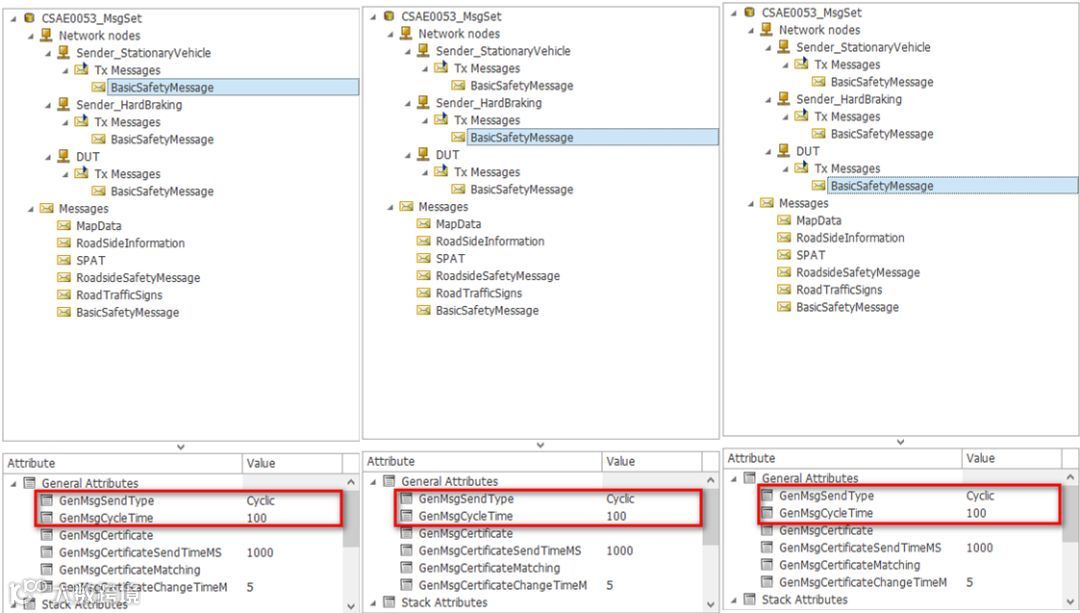Click Messages folder icon in middle pane

[406, 206]
